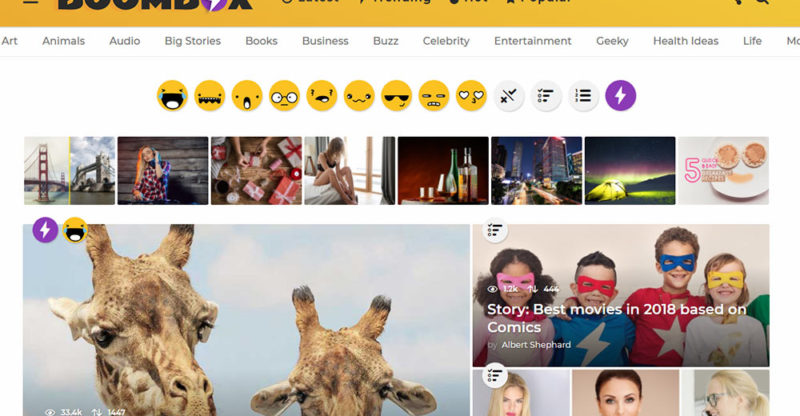Image resolution: width=800 pixels, height=416 pixels.
Task: Open the colorful-haired girl with headphones thumbnail
Action: (163, 170)
